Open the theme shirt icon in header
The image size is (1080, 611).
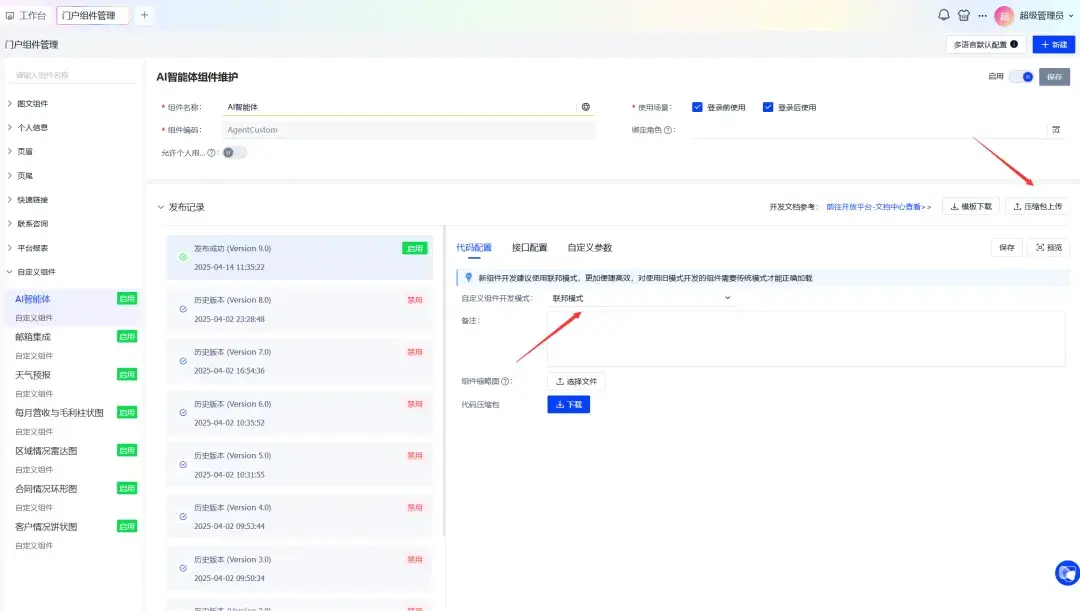(964, 14)
